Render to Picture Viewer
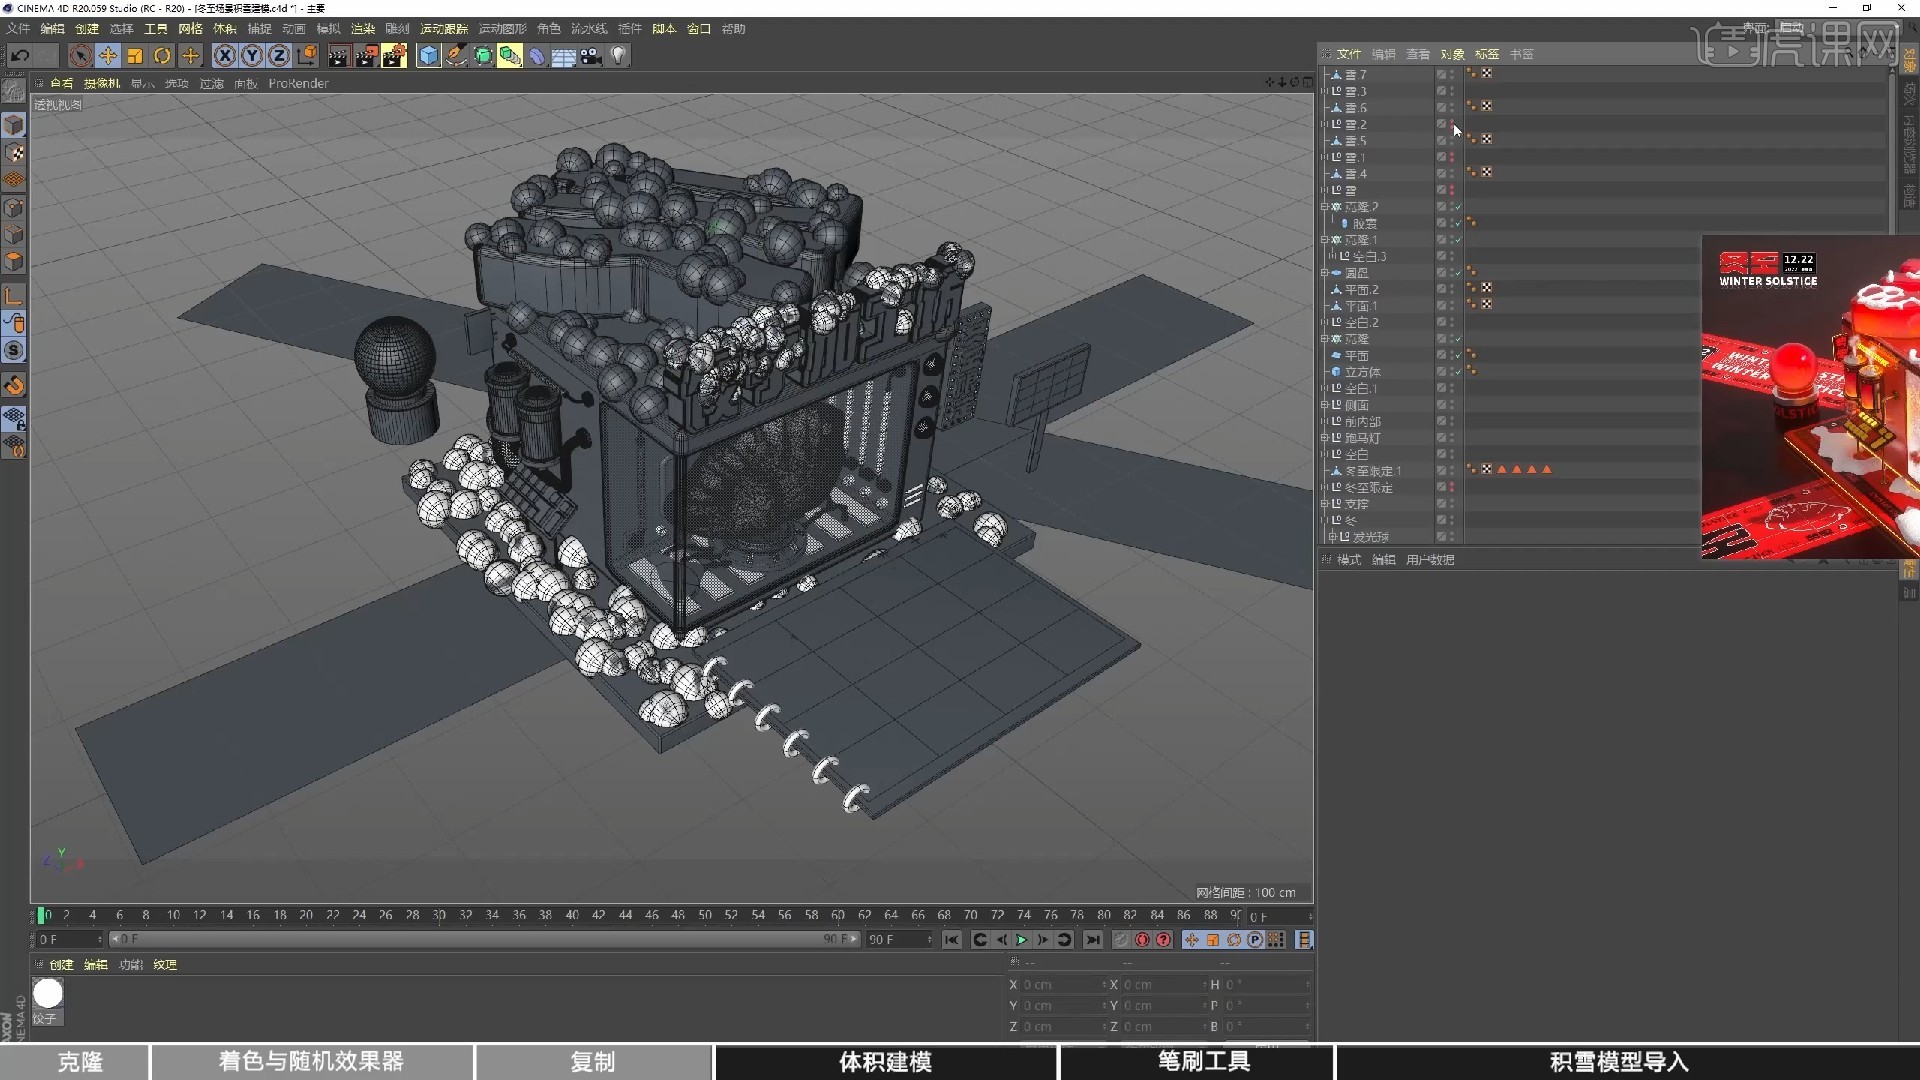The height and width of the screenshot is (1080, 1920). pos(366,56)
